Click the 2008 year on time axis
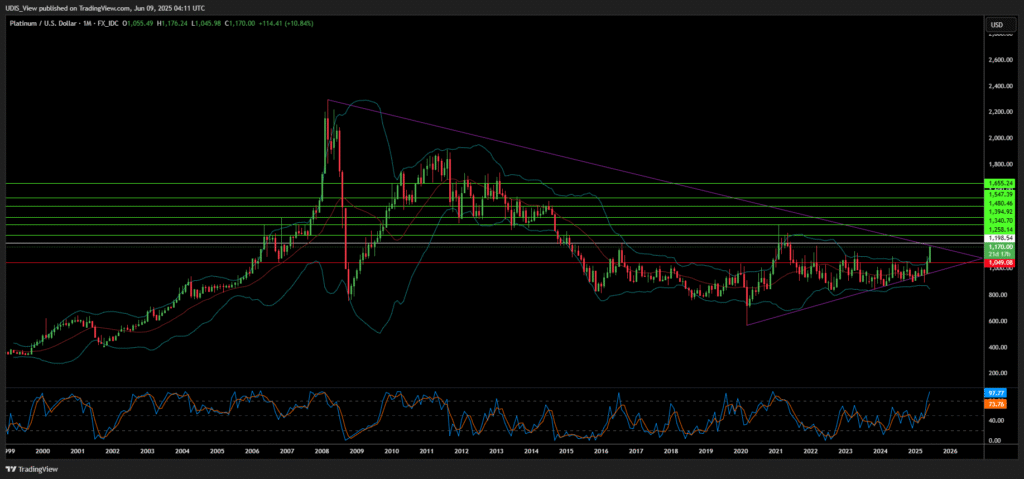The image size is (1024, 479). [322, 451]
